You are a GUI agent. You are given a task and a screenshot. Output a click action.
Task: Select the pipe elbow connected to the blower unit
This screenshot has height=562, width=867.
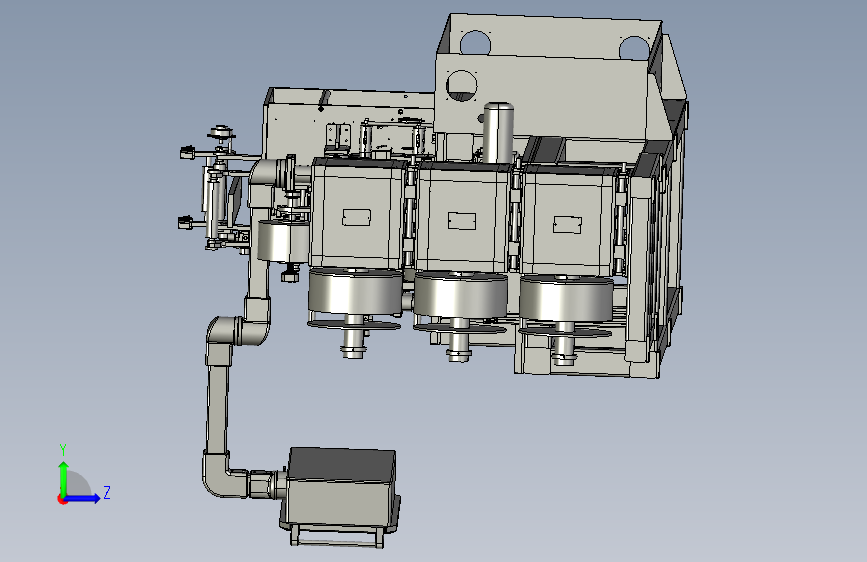click(222, 476)
